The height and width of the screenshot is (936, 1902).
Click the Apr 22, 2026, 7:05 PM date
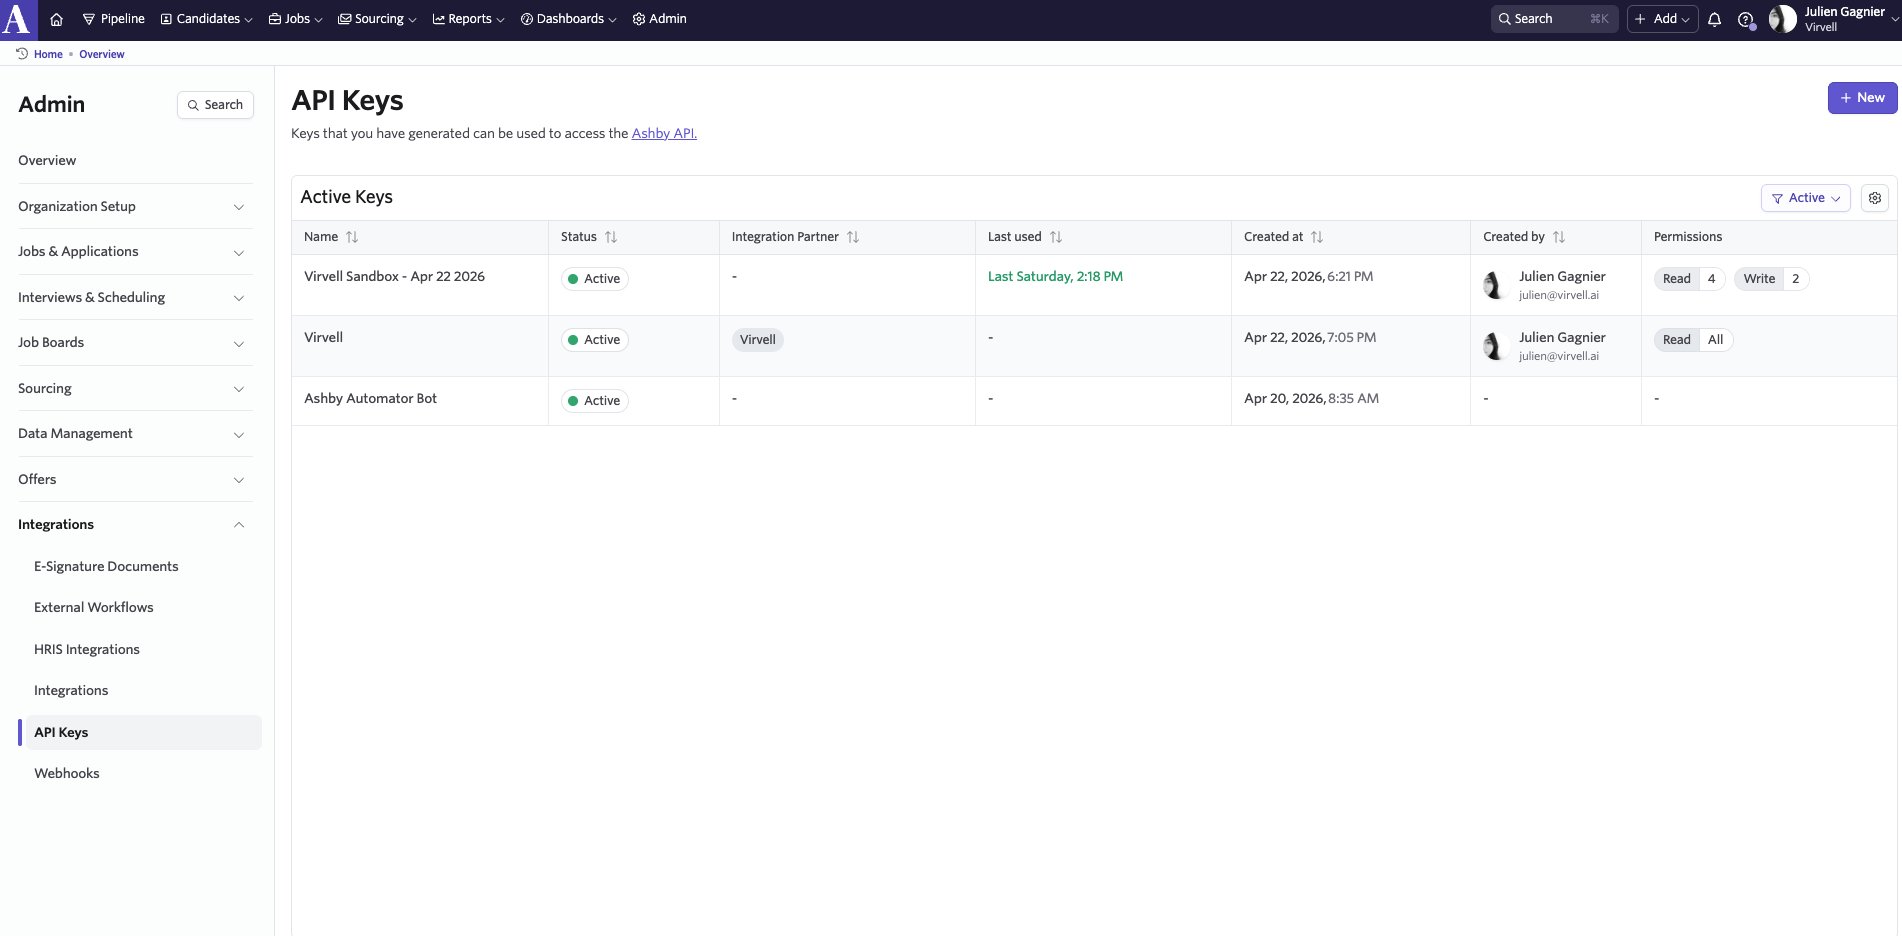(x=1310, y=338)
